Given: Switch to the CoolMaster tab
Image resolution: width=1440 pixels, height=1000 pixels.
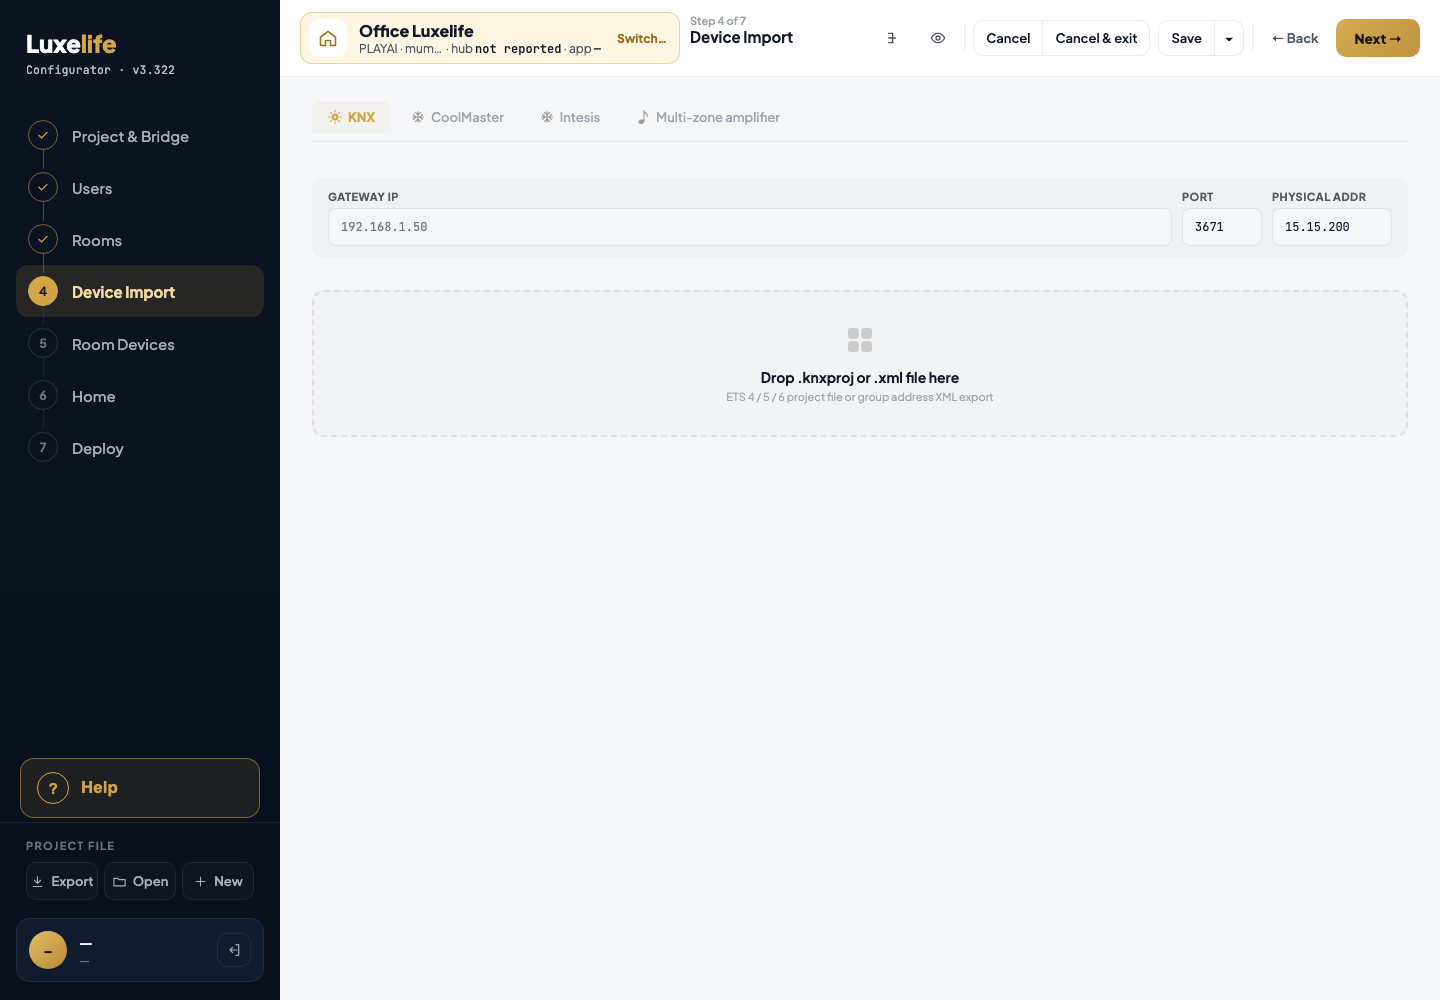Looking at the screenshot, I should tap(457, 117).
